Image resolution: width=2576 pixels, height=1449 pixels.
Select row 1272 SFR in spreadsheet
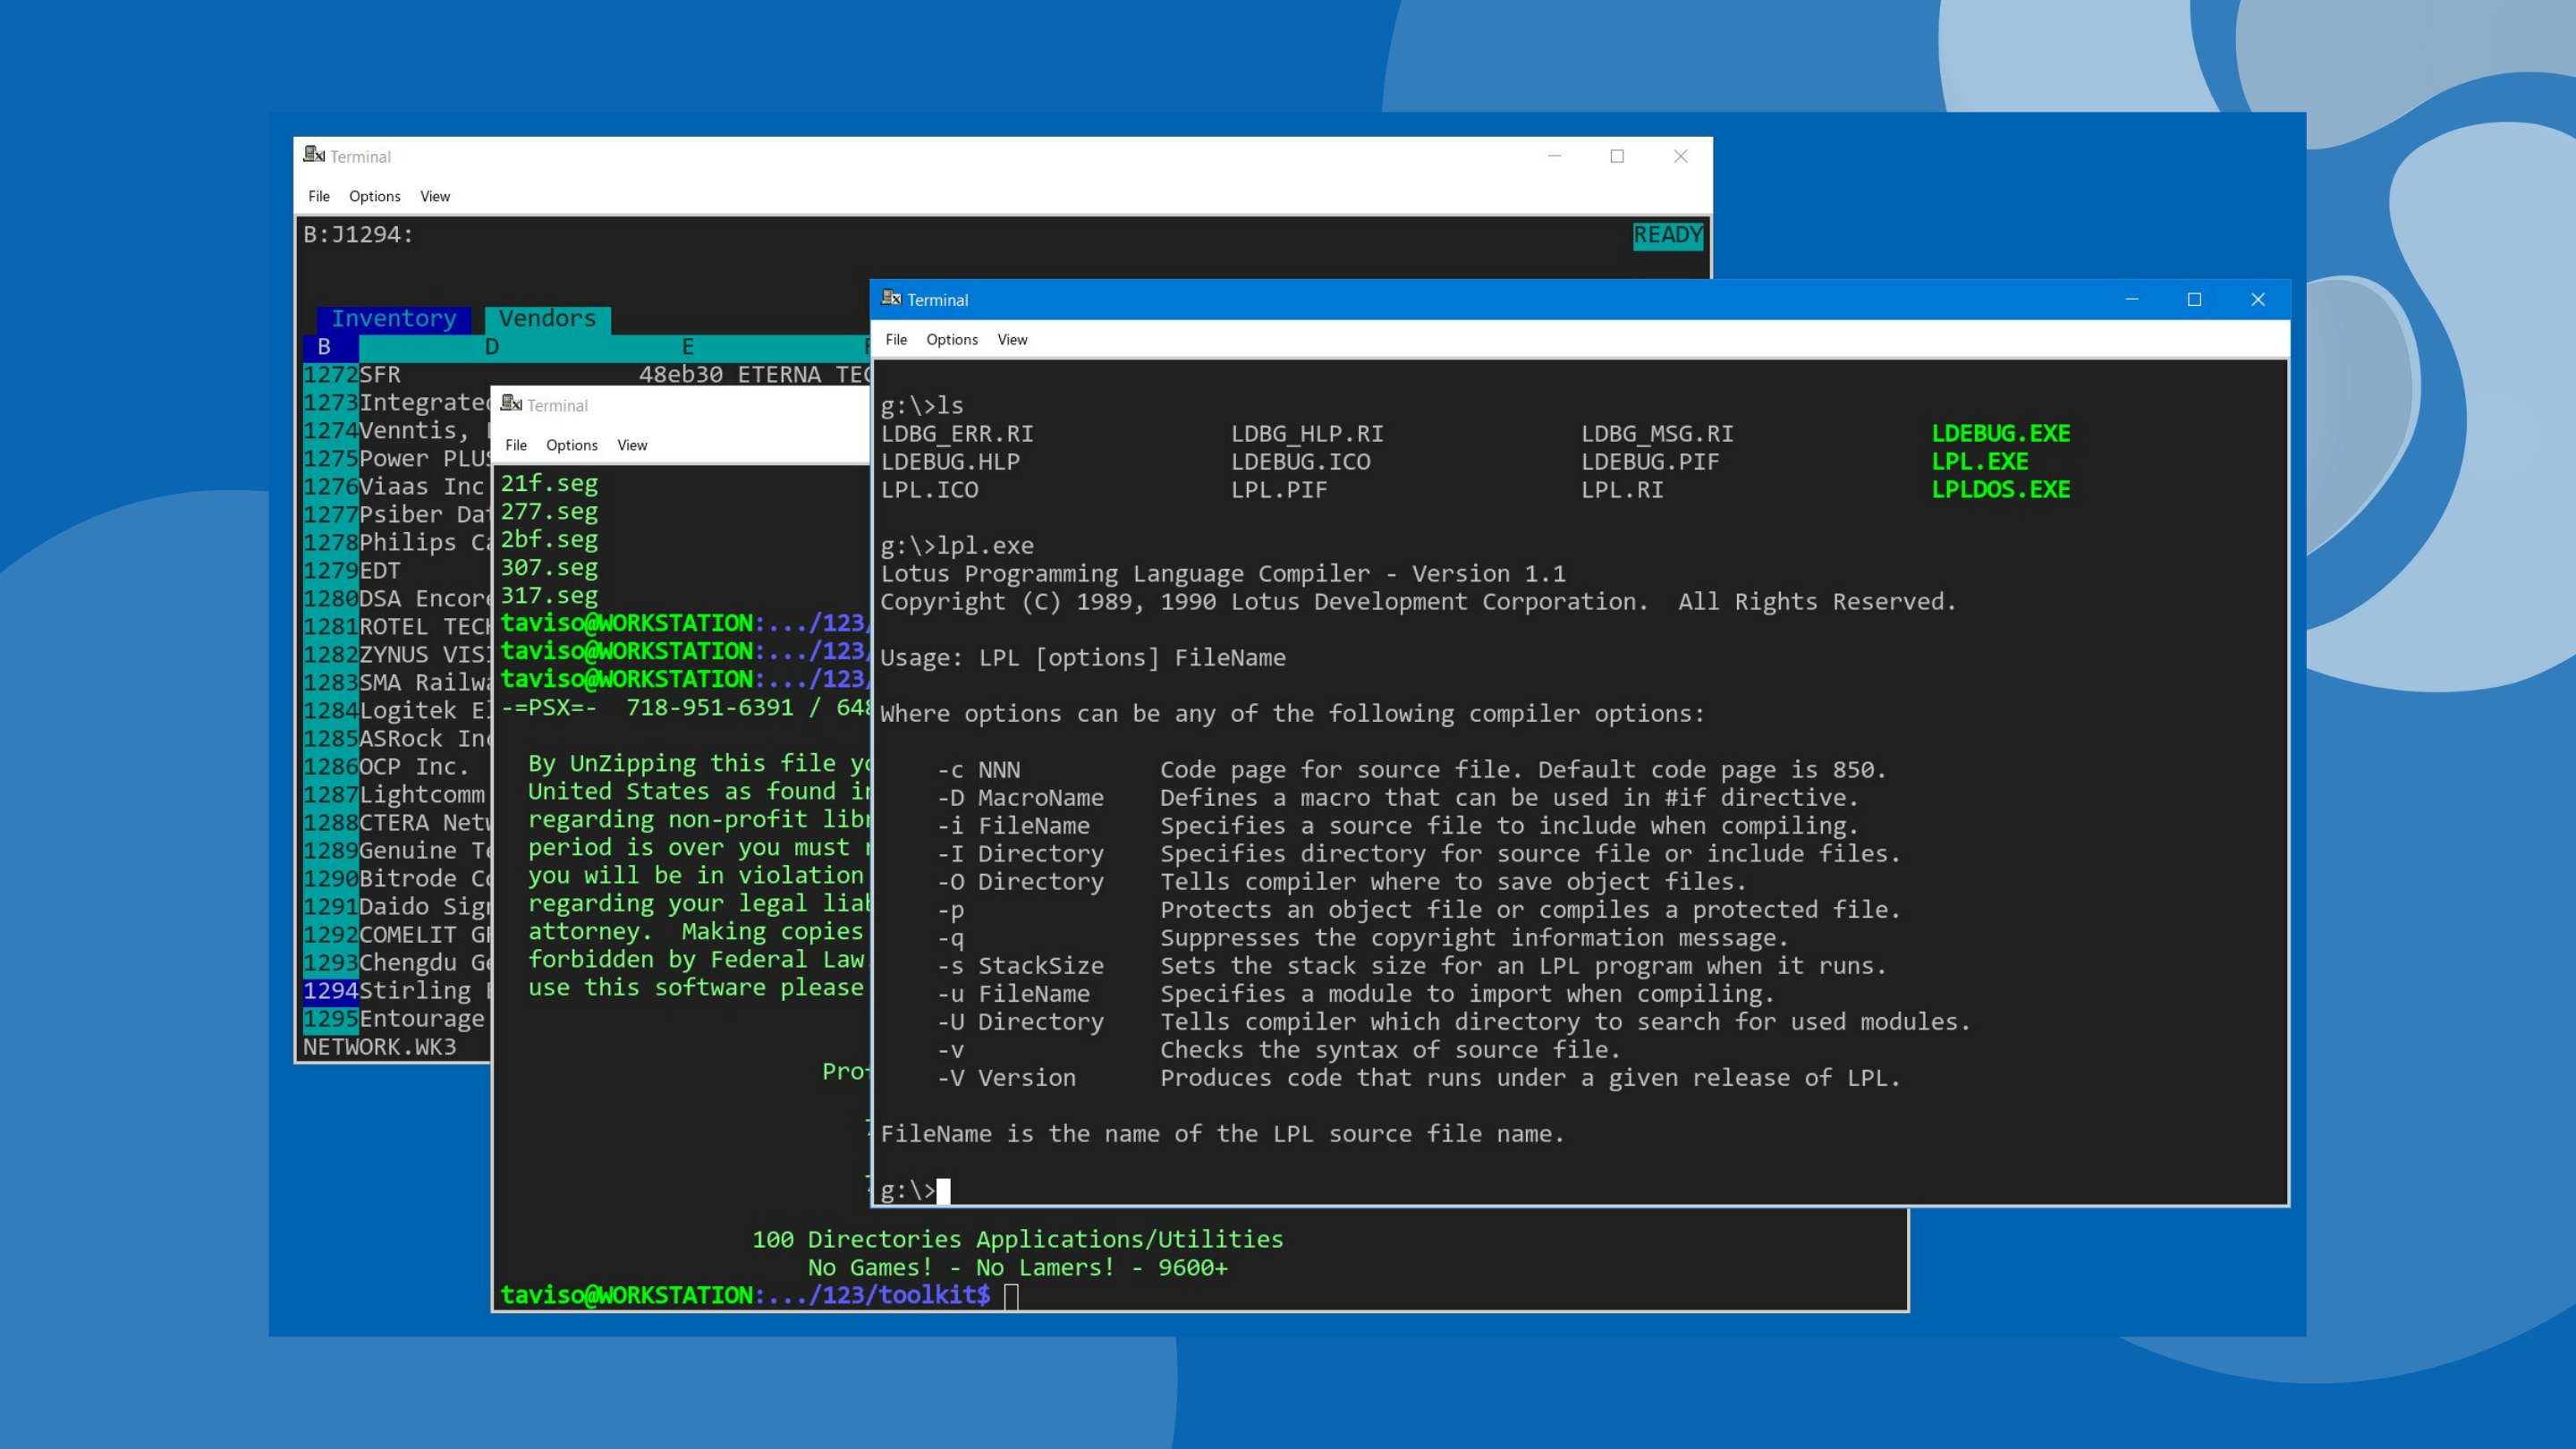click(380, 374)
